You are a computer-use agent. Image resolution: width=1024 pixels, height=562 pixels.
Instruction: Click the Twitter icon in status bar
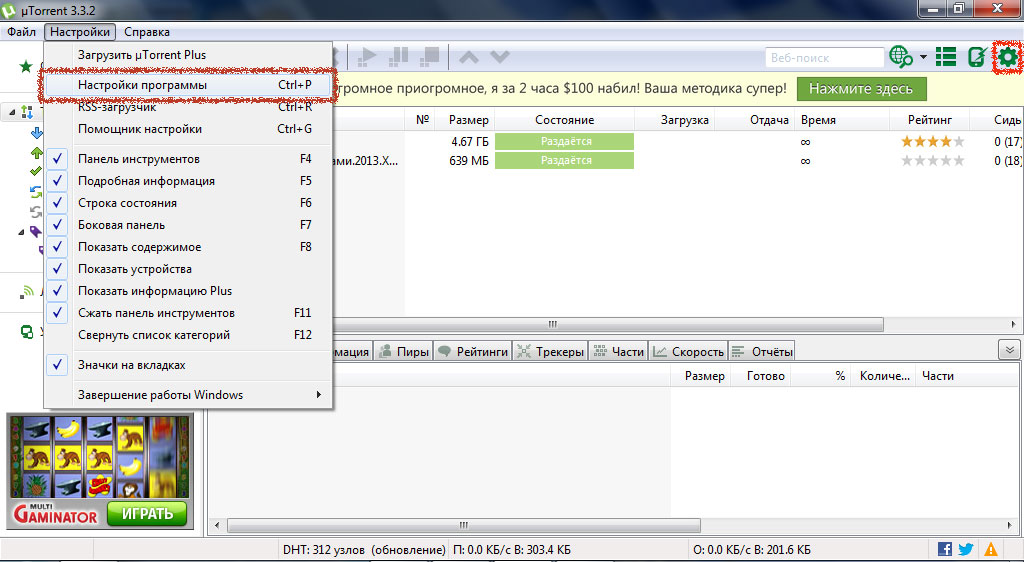(x=966, y=550)
